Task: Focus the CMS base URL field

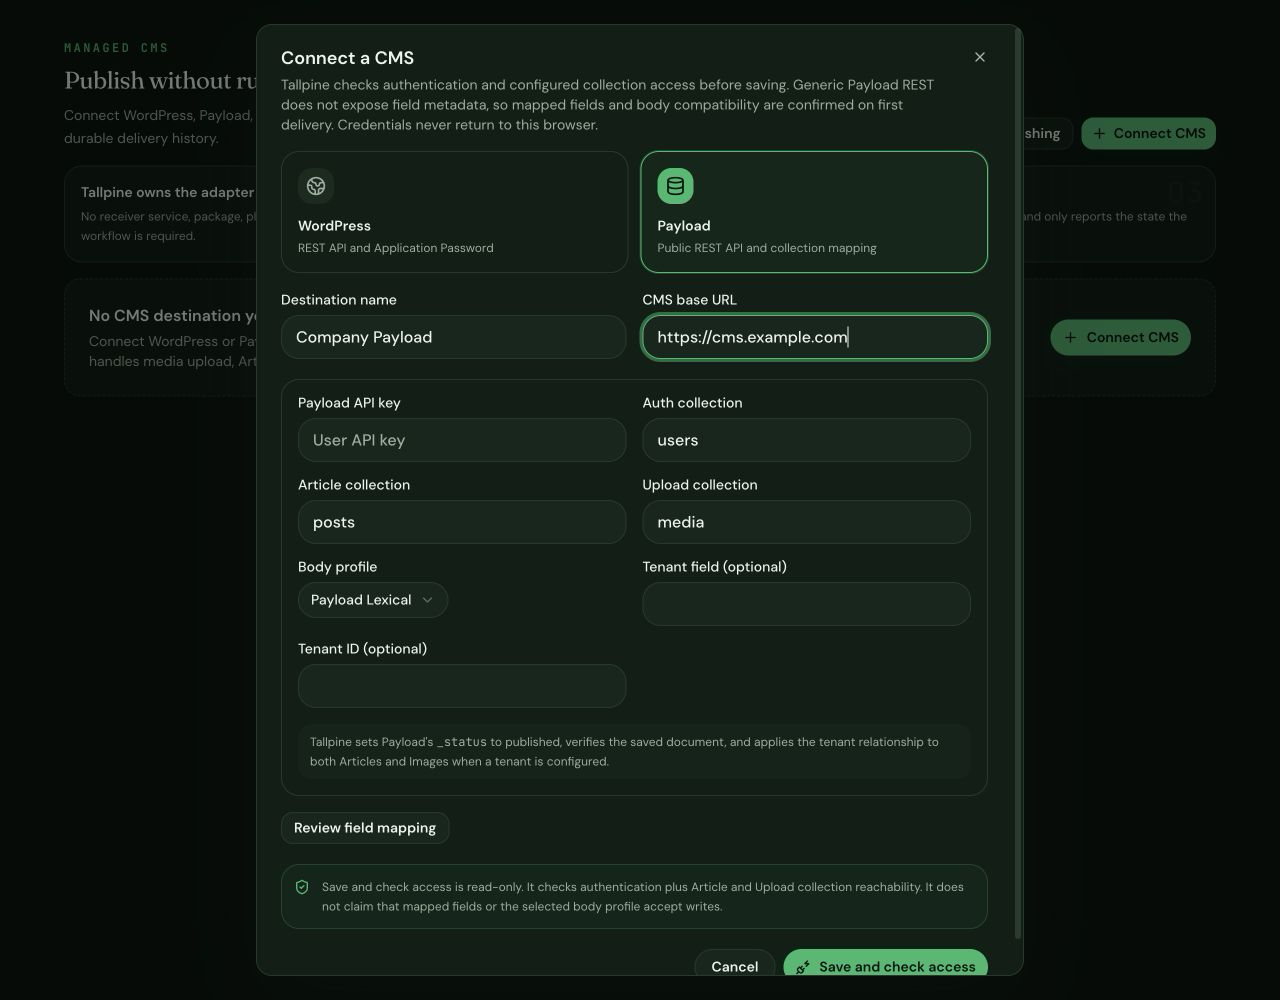Action: click(x=815, y=337)
